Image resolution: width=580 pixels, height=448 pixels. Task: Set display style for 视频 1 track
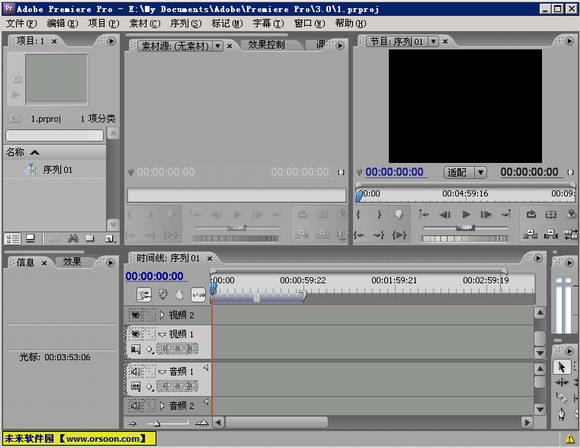136,349
